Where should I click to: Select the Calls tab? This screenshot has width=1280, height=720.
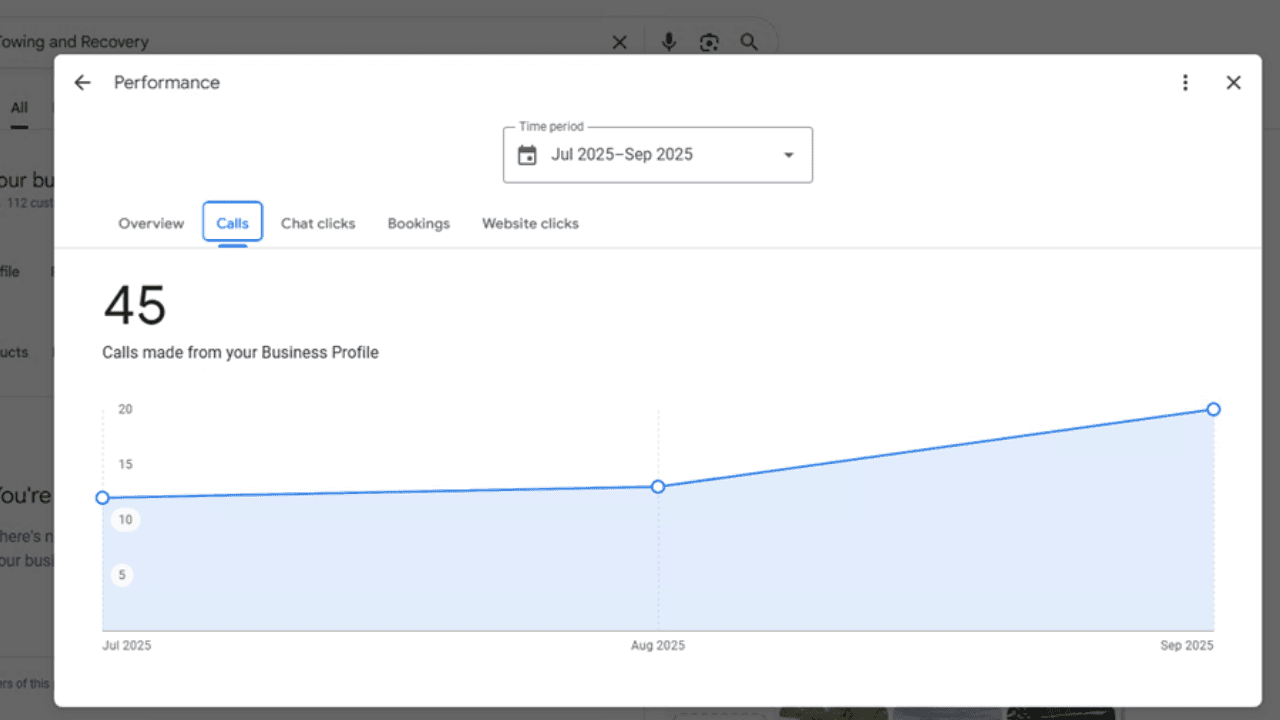point(232,223)
